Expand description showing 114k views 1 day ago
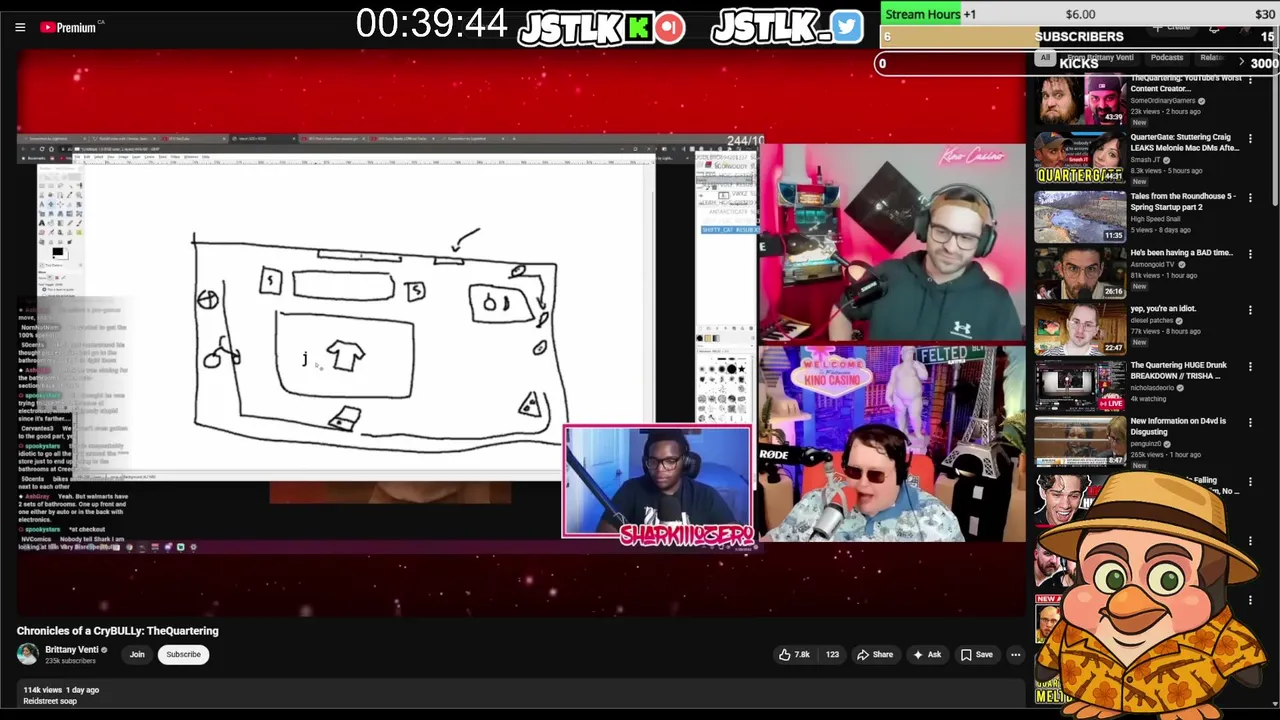The image size is (1280, 720). pos(520,695)
